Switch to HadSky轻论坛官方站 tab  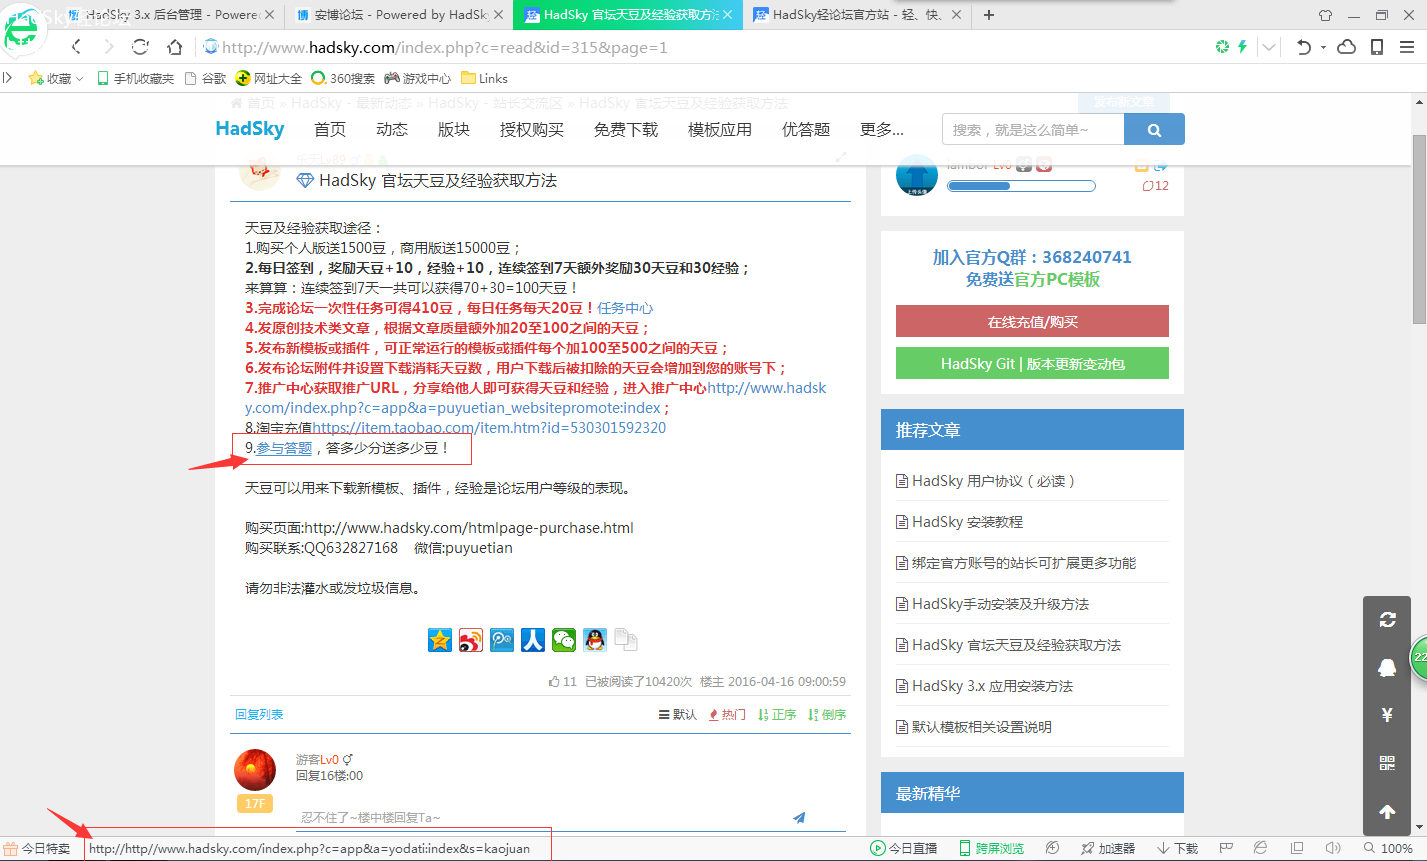(858, 15)
